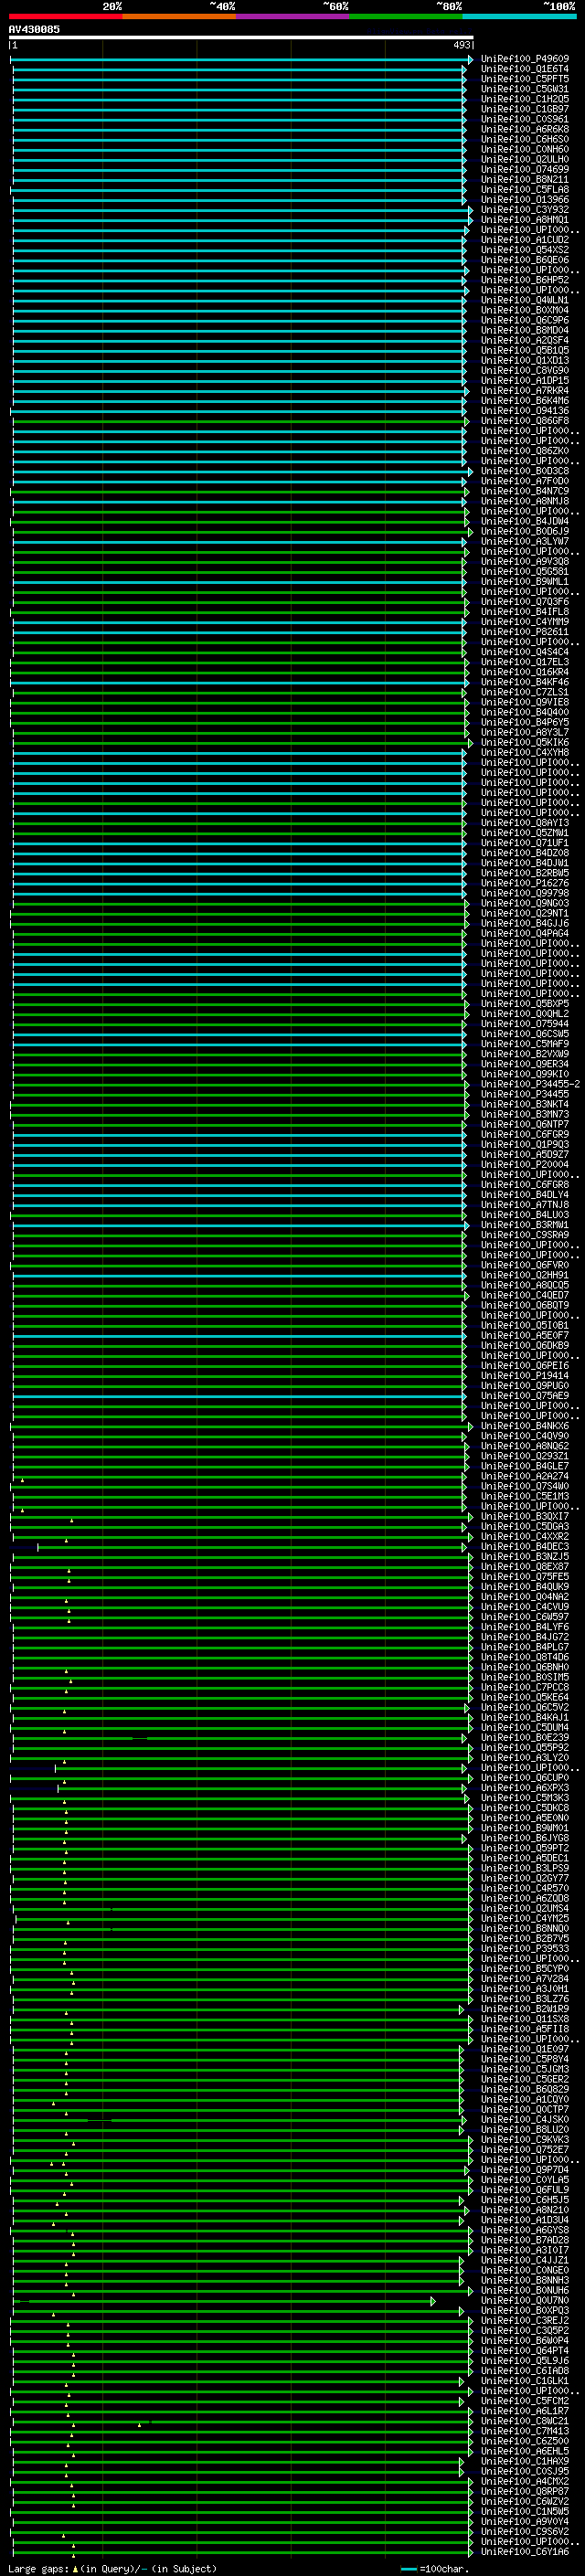Click the yellow gap marker on the UniRef100_C8WC21 bar
The height and width of the screenshot is (2576, 585).
tap(139, 2424)
